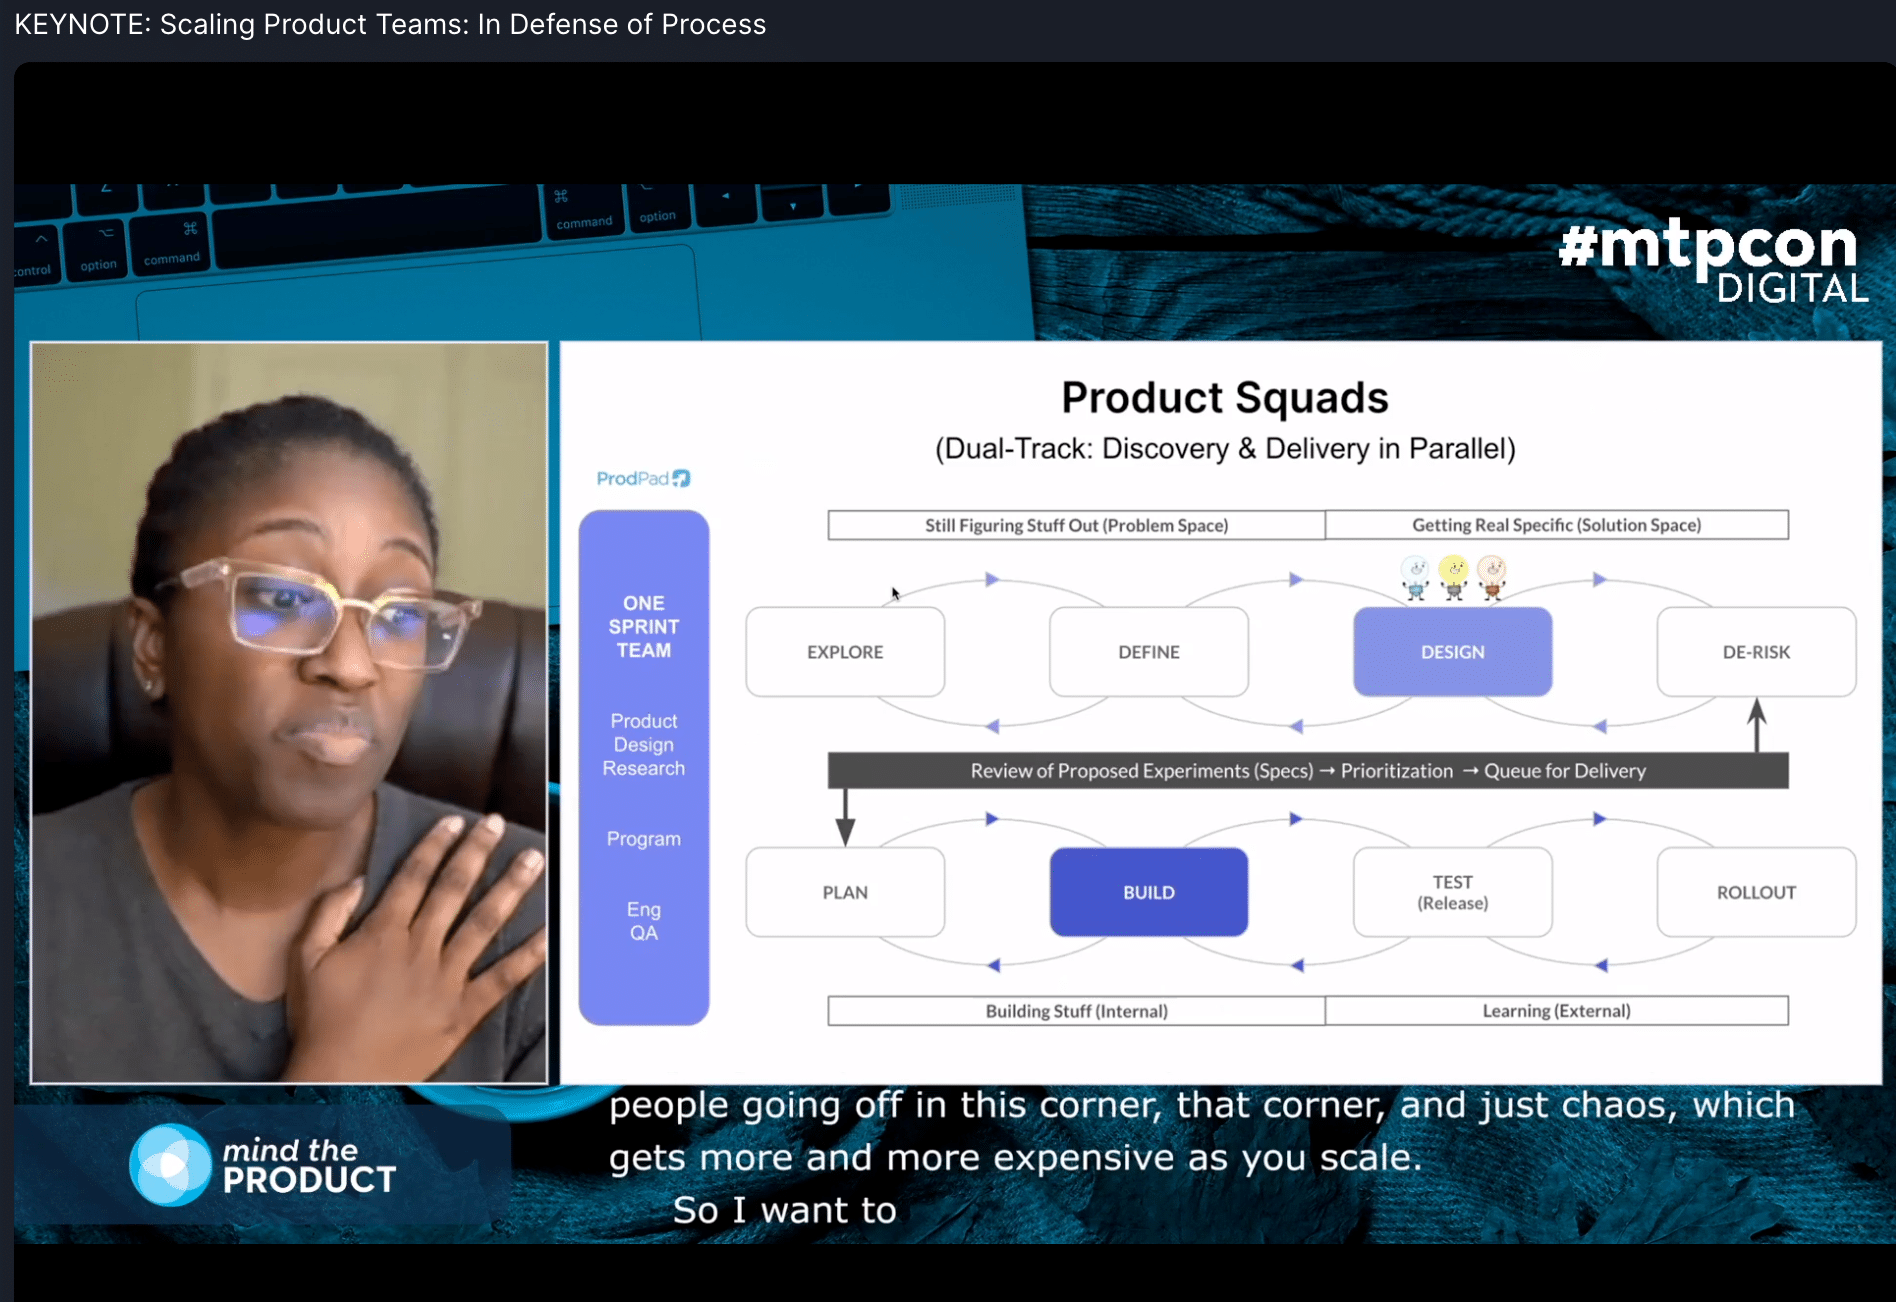Click the orange lightbulb character above DESIGN
The height and width of the screenshot is (1302, 1896).
(x=1491, y=578)
